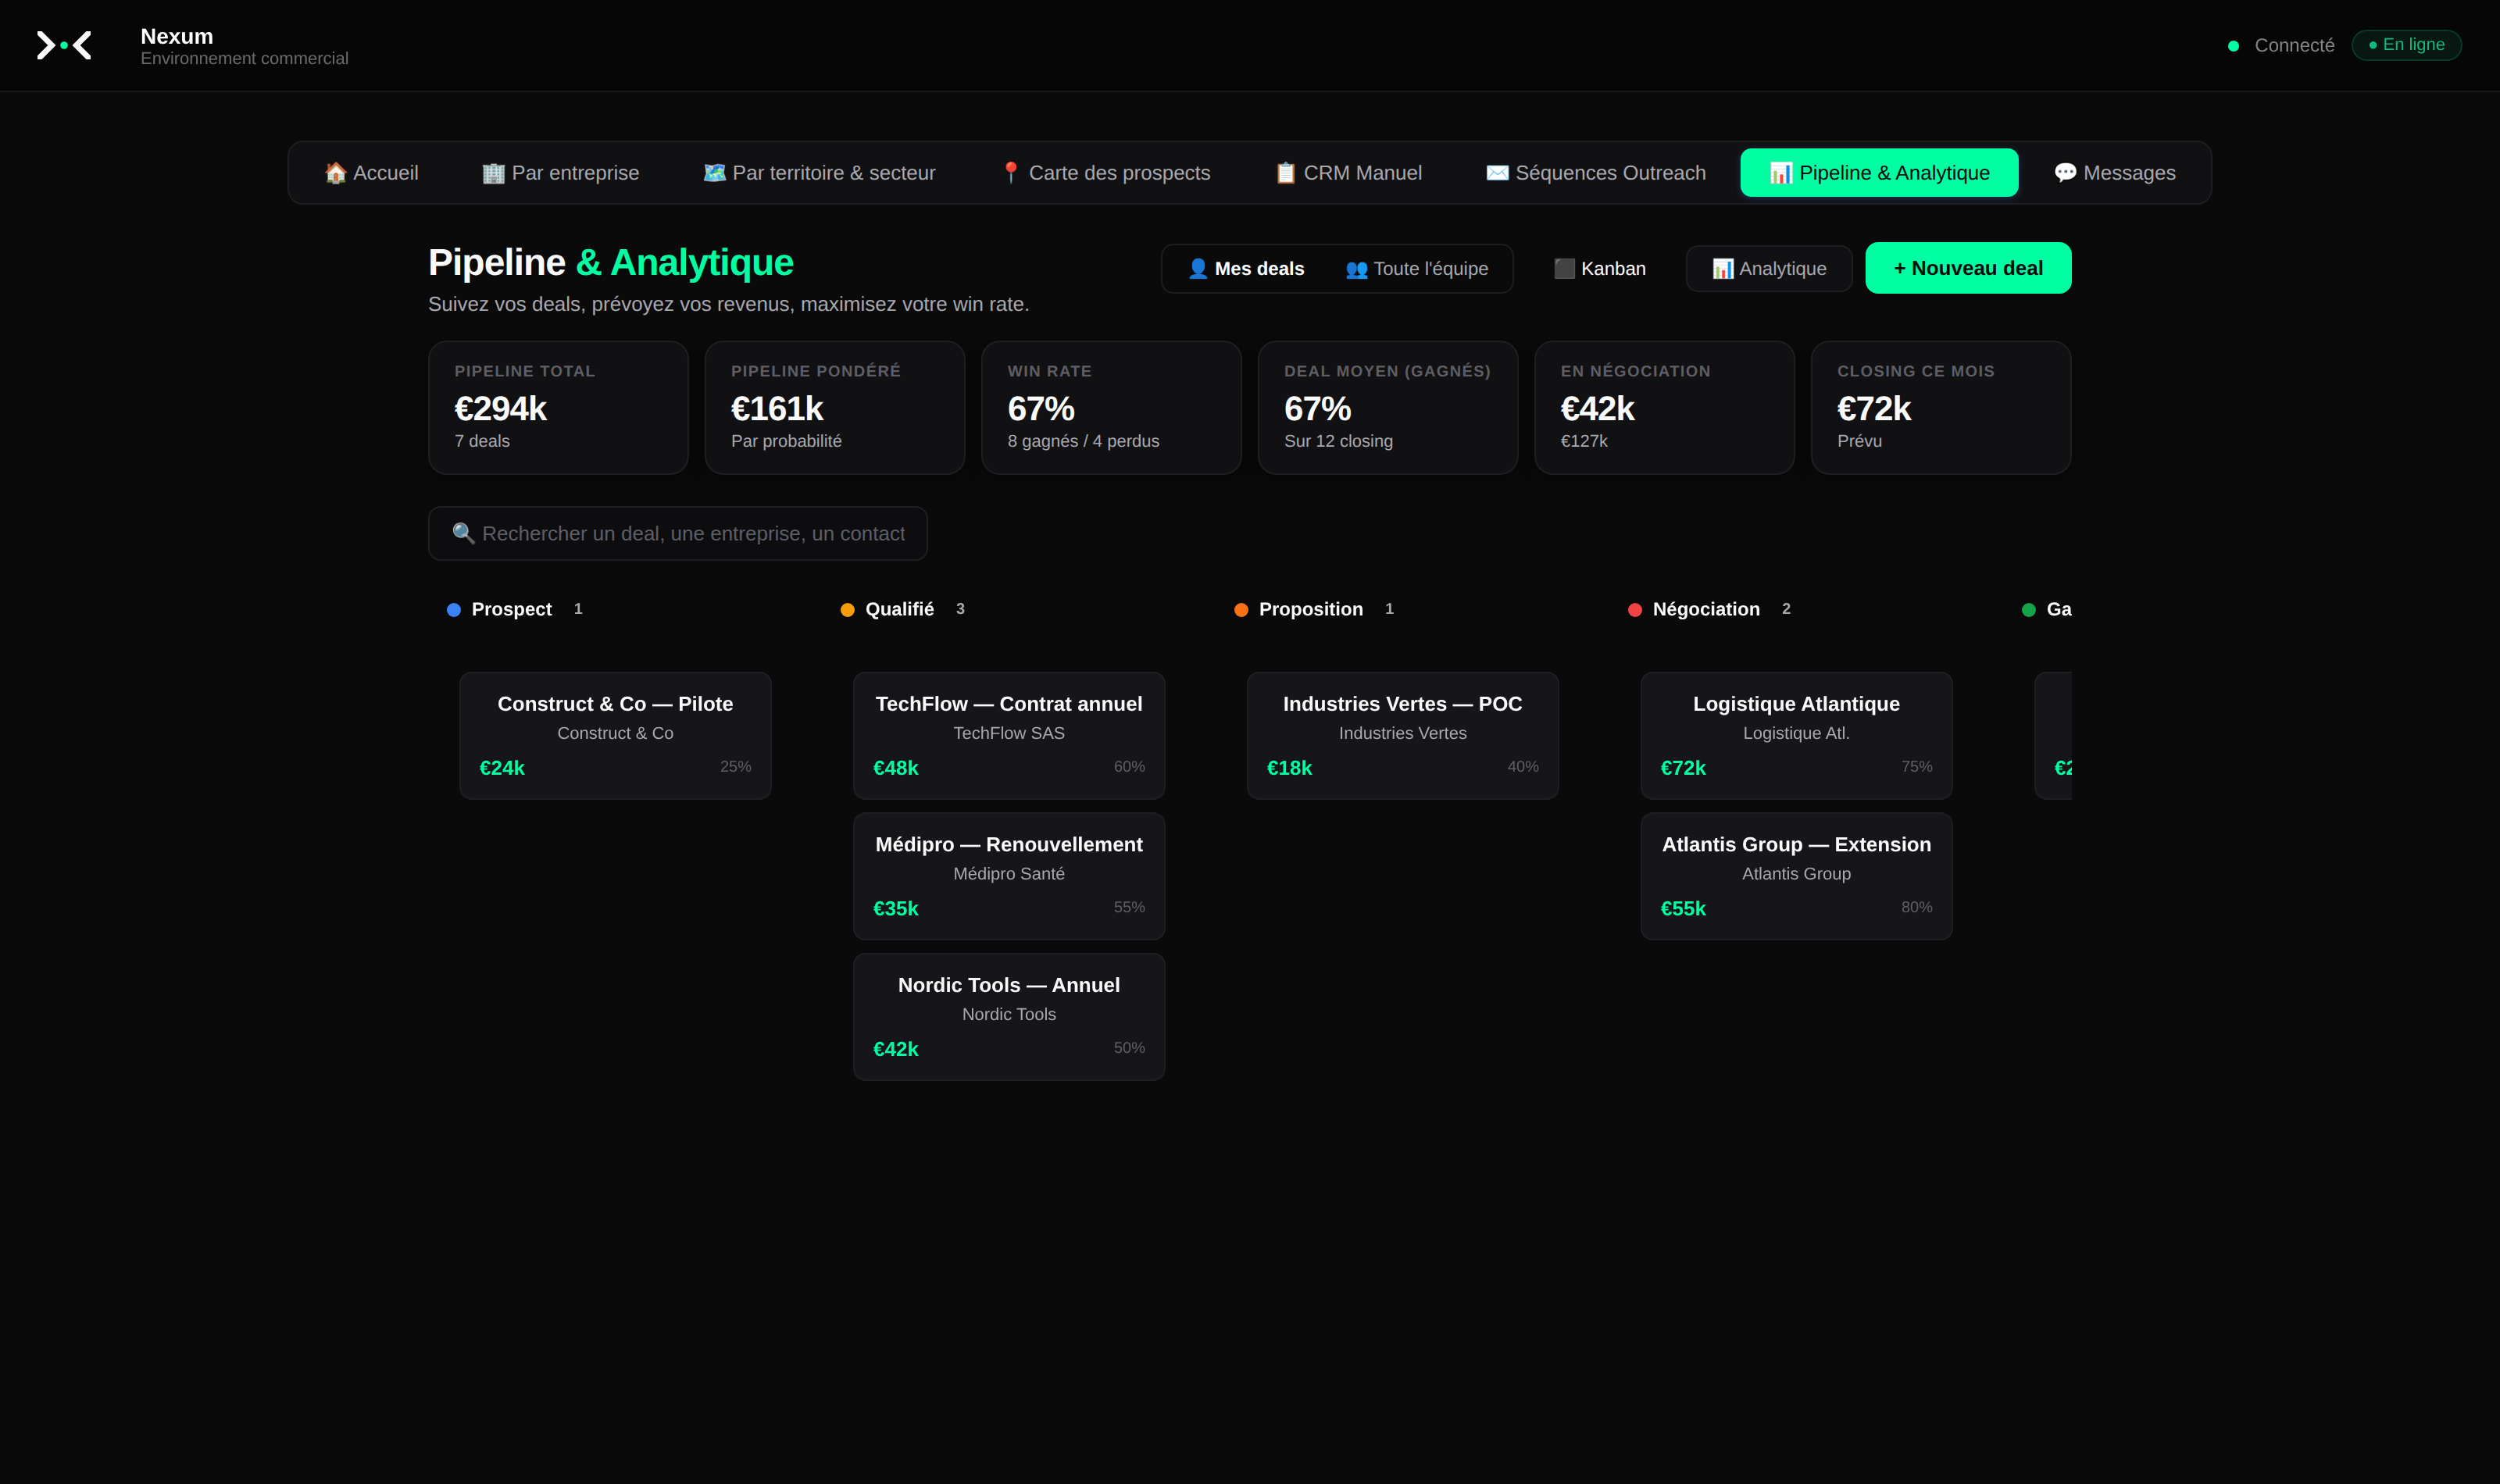
Task: Open the Messages tab
Action: pyautogui.click(x=2114, y=173)
